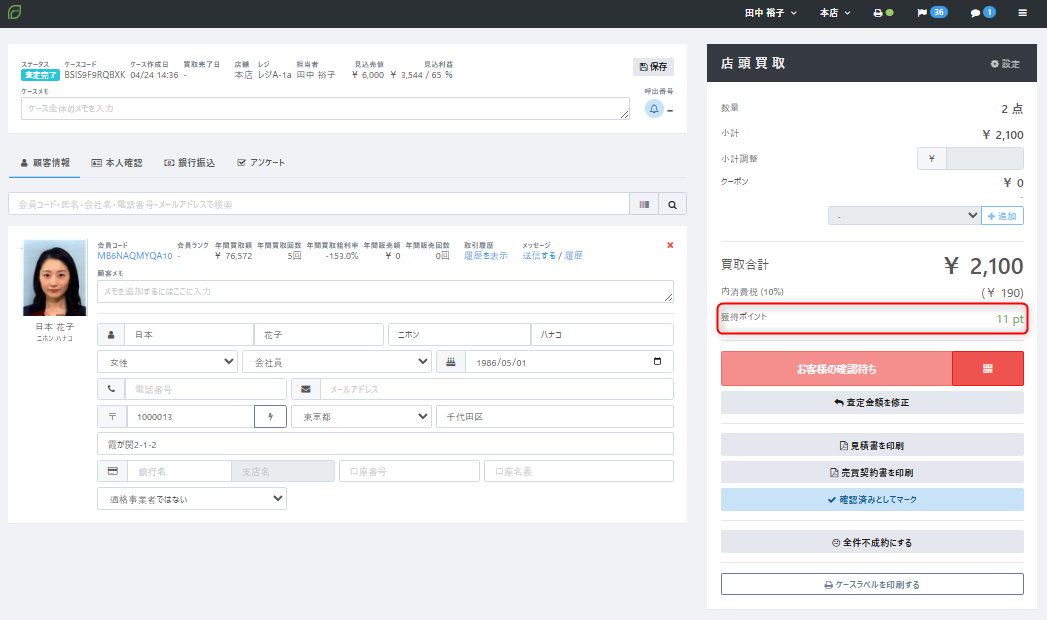Open the flag notifications with badge 36

[x=932, y=13]
